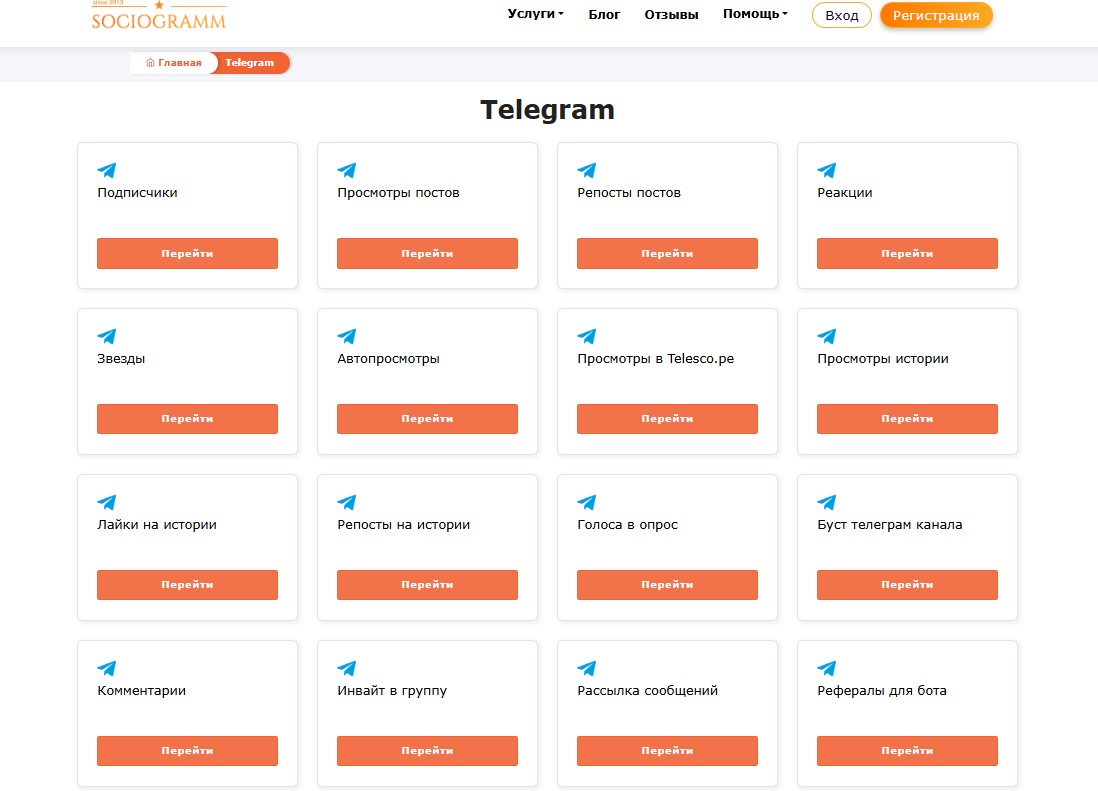Click the Комментарии title text
This screenshot has height=791, width=1098.
point(141,690)
